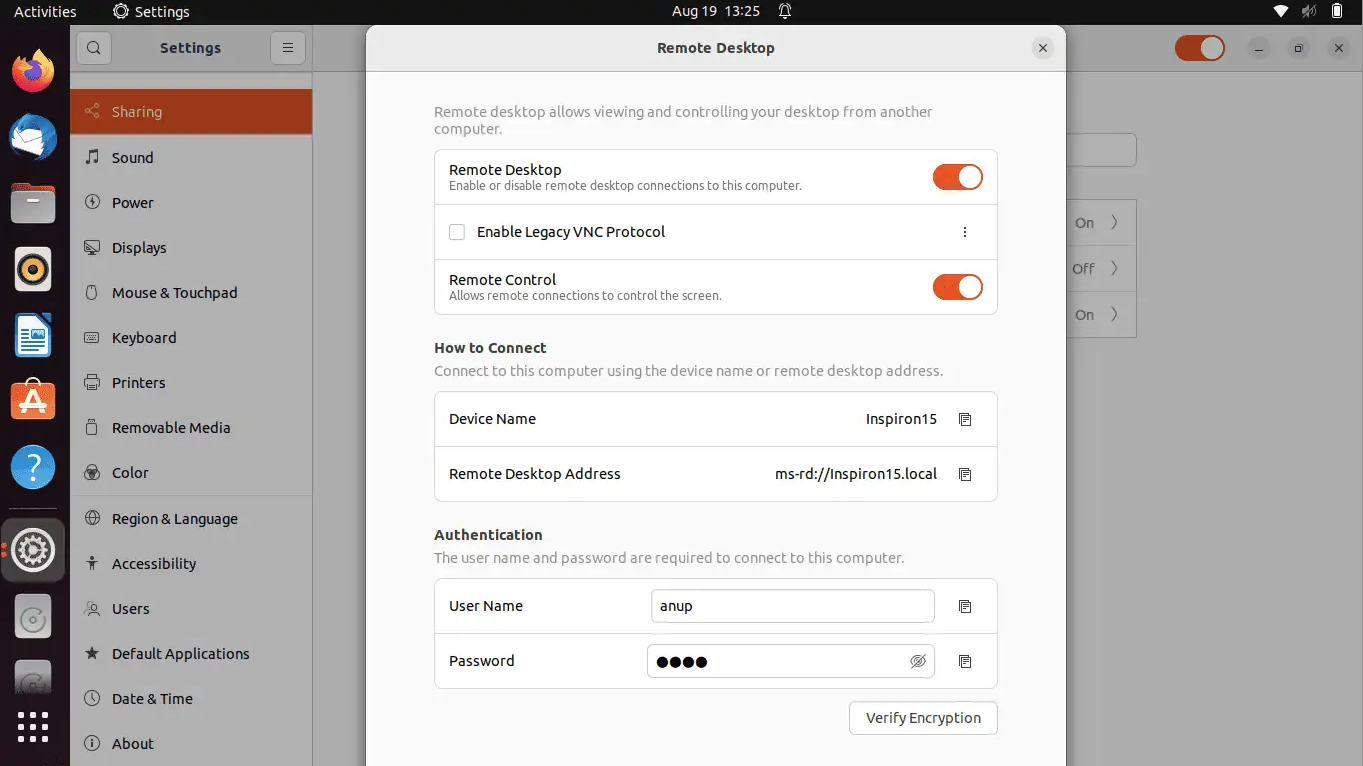
Task: Reveal the hidden password
Action: [917, 661]
